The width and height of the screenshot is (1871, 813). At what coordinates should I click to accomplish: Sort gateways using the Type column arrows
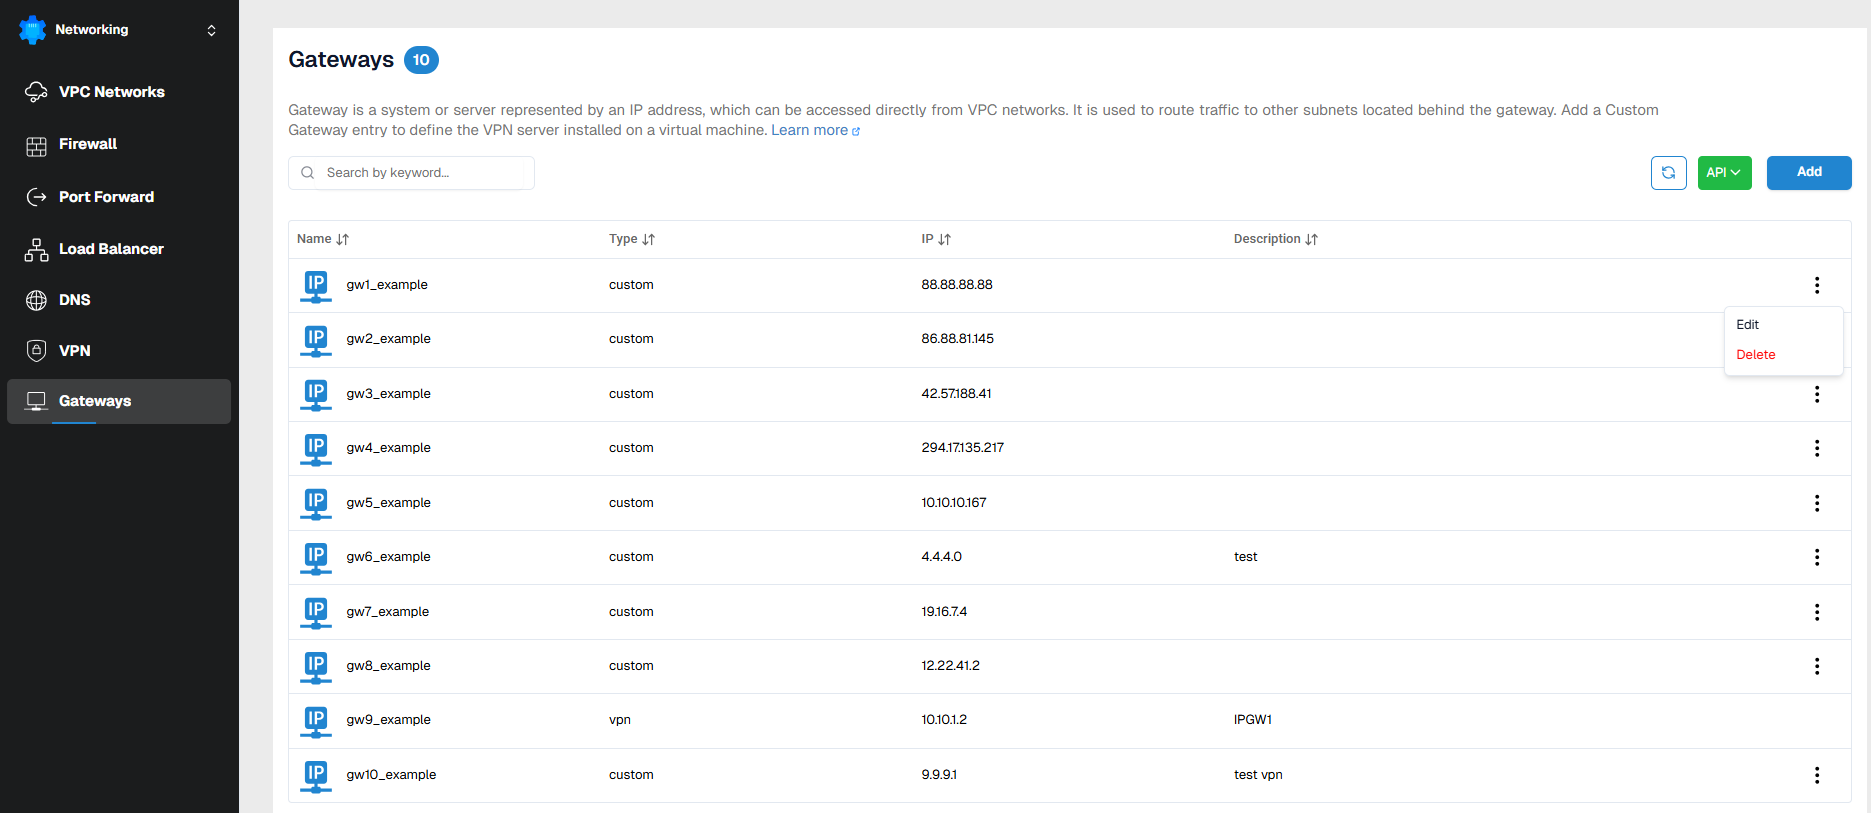coord(648,240)
